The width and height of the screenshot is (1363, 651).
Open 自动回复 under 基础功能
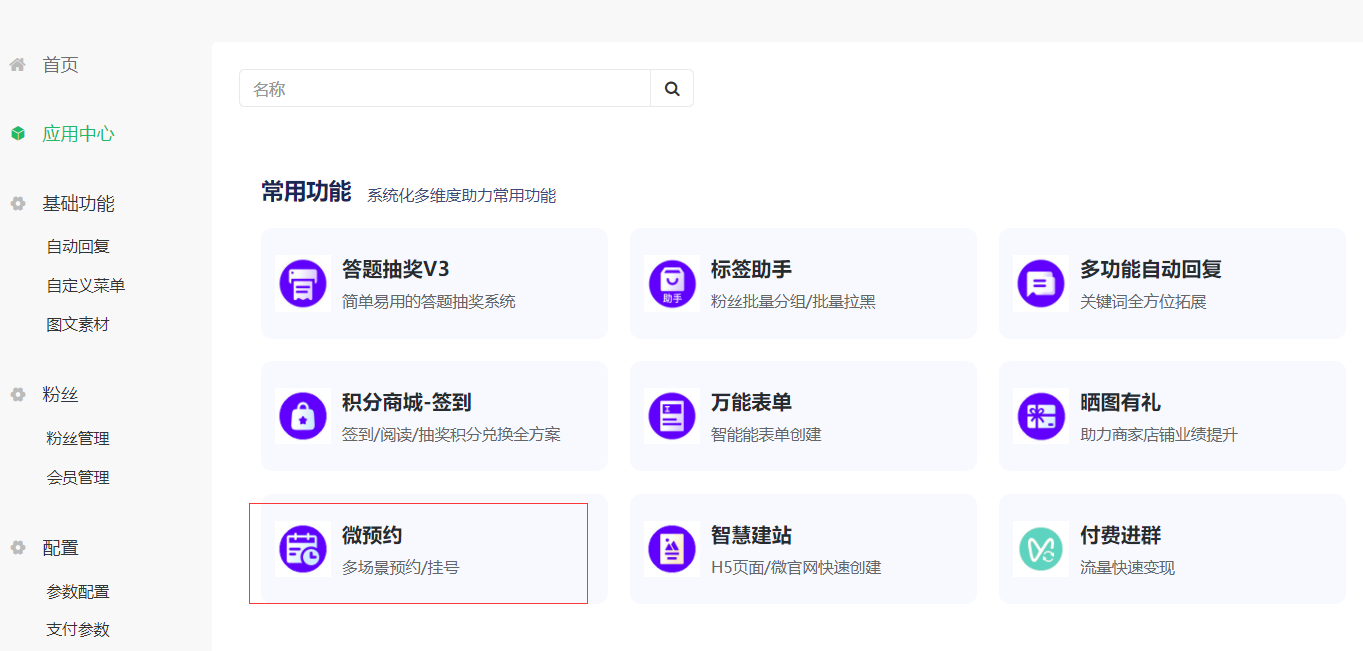click(x=78, y=246)
